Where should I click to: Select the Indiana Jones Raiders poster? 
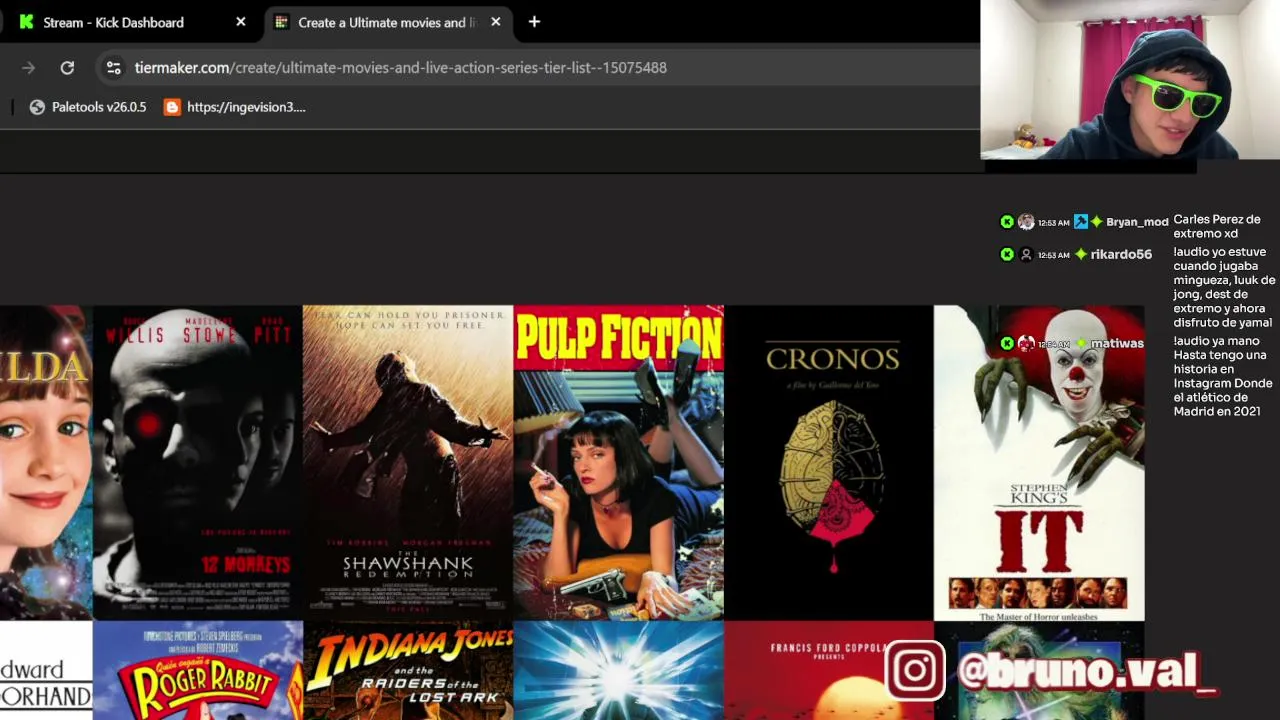pos(408,671)
